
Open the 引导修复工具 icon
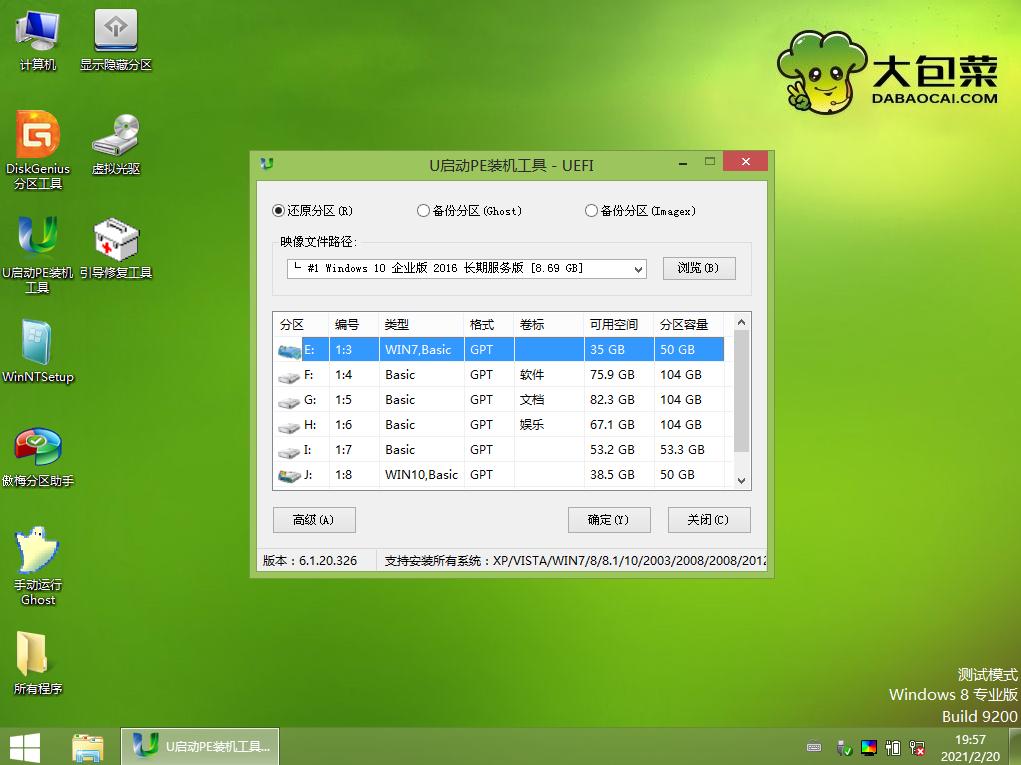pos(116,249)
